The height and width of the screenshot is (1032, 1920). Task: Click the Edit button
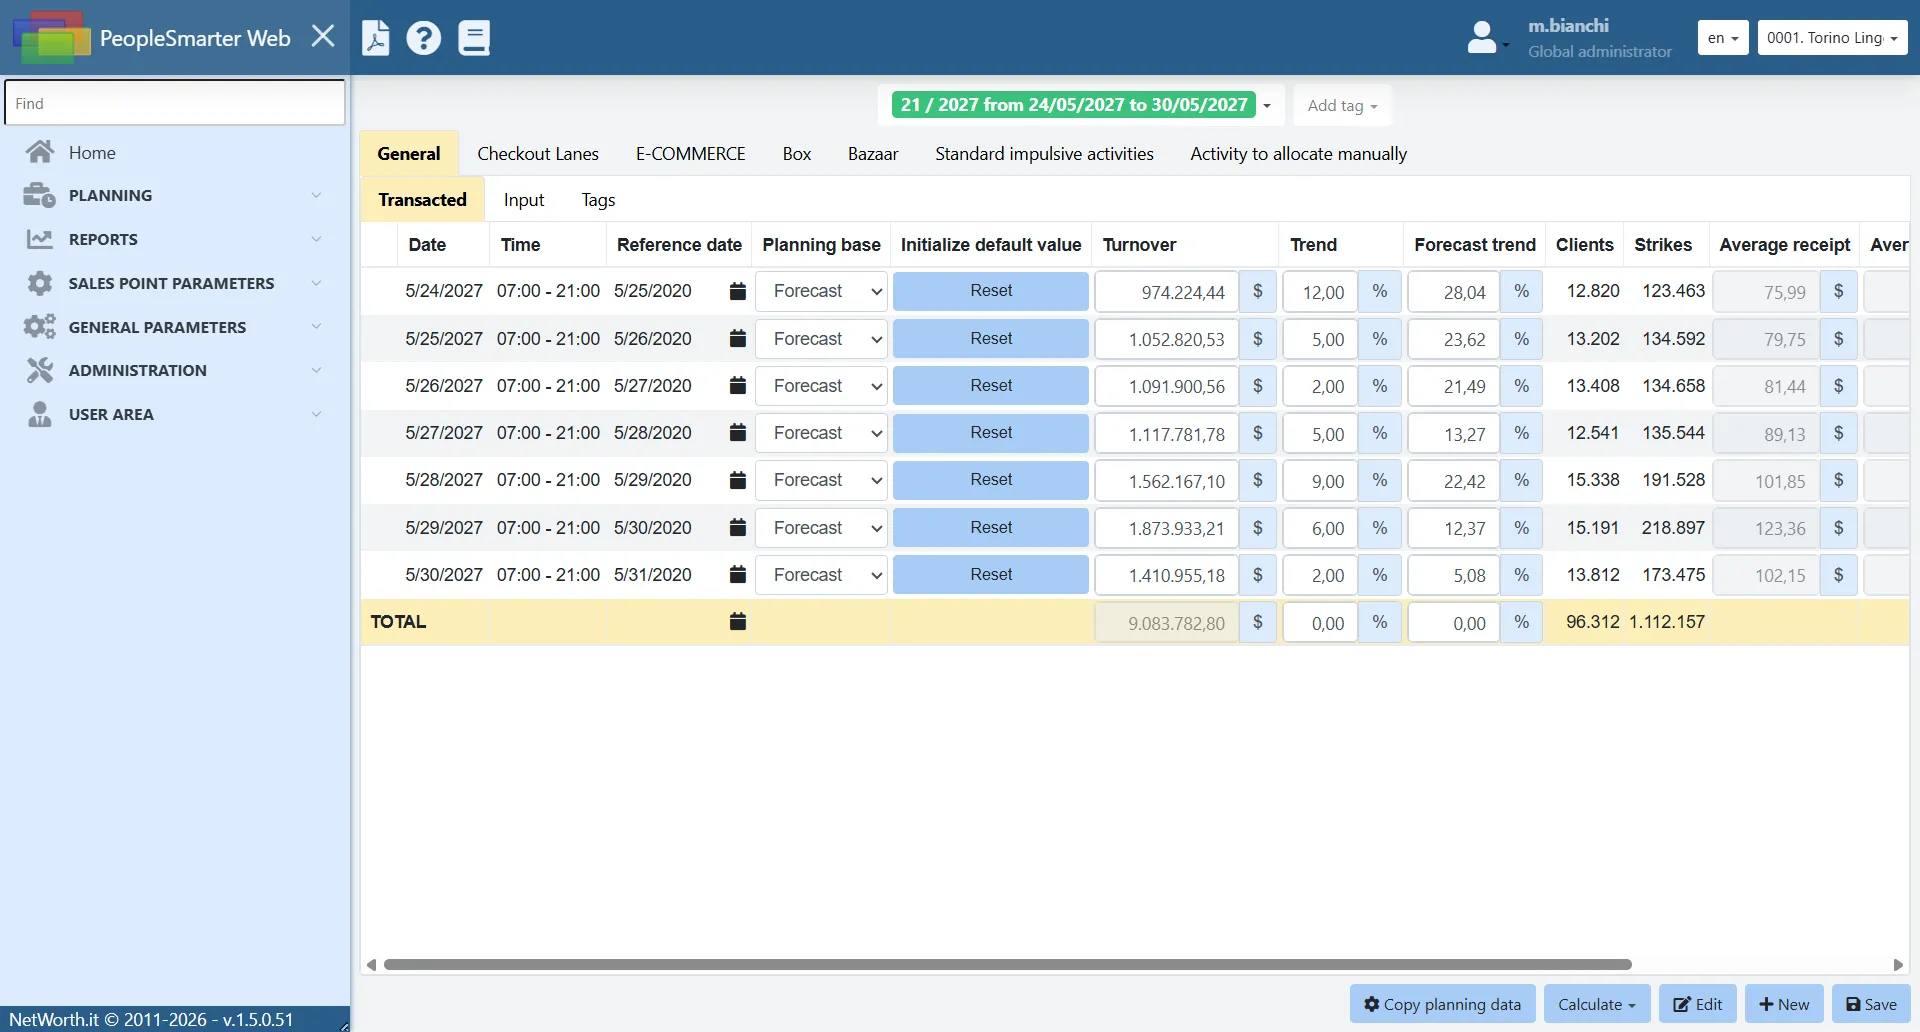[1698, 1004]
